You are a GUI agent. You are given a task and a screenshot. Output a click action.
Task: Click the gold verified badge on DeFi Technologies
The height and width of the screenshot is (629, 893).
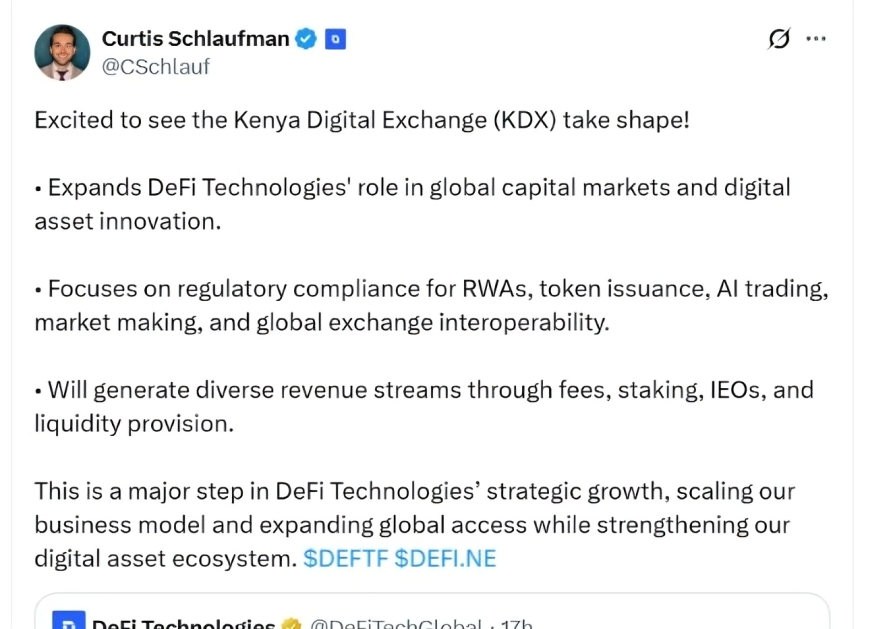point(291,625)
